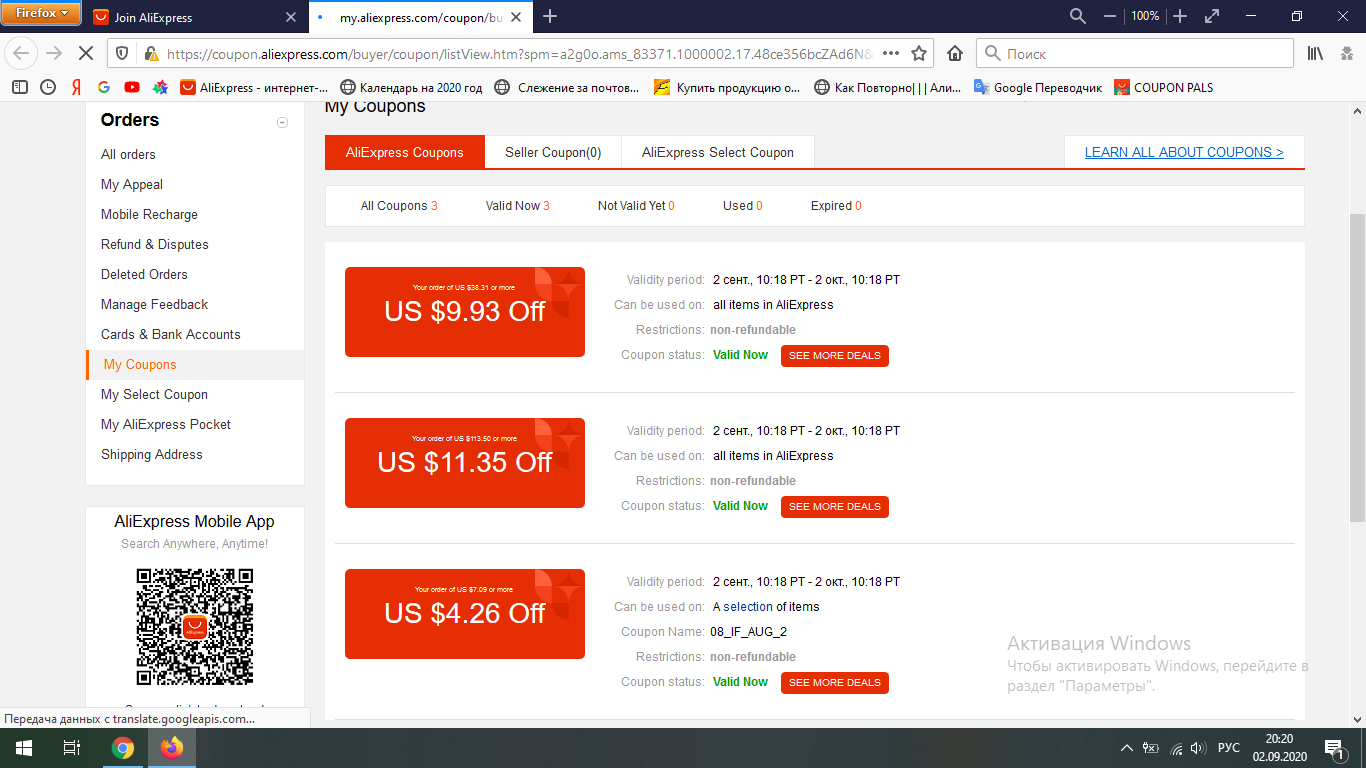Close the Join AliExpress tab
This screenshot has height=768, width=1366.
coord(291,17)
